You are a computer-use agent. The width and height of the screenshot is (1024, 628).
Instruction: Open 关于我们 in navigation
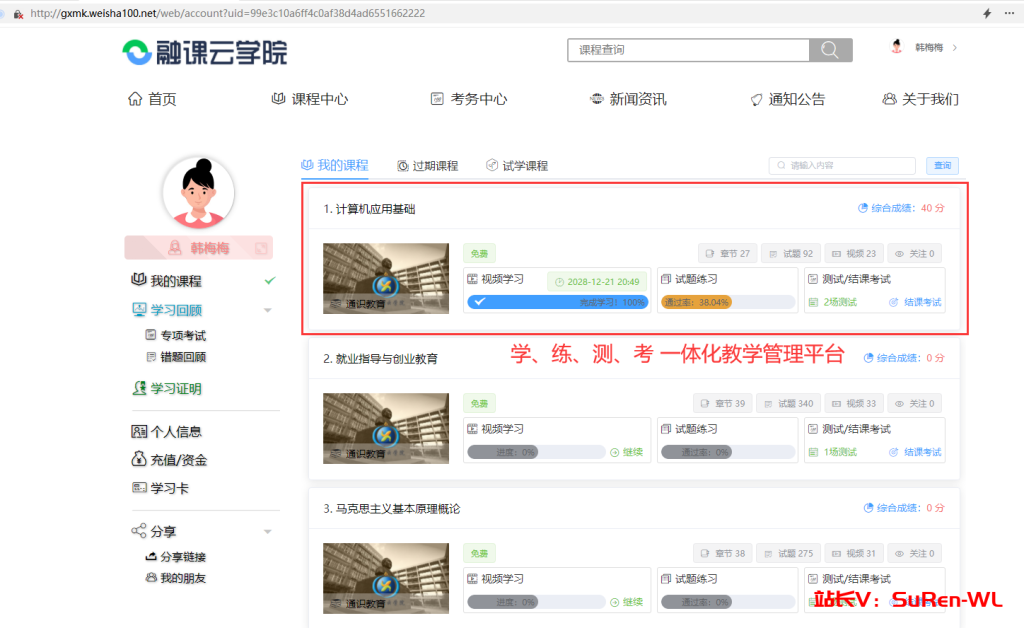(920, 99)
